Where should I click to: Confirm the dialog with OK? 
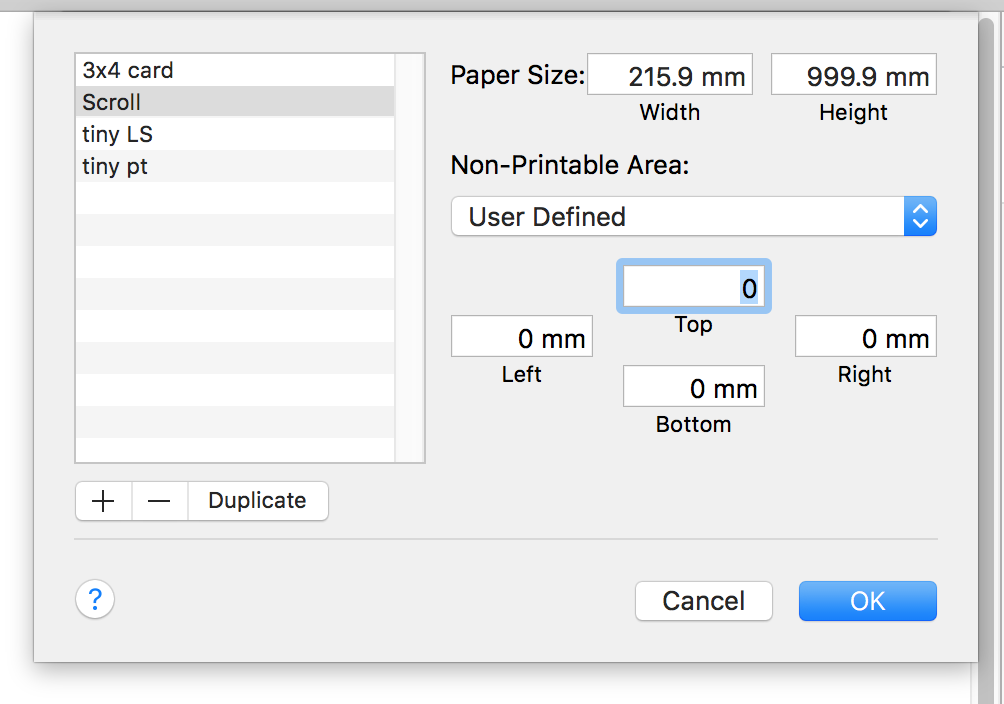click(867, 601)
